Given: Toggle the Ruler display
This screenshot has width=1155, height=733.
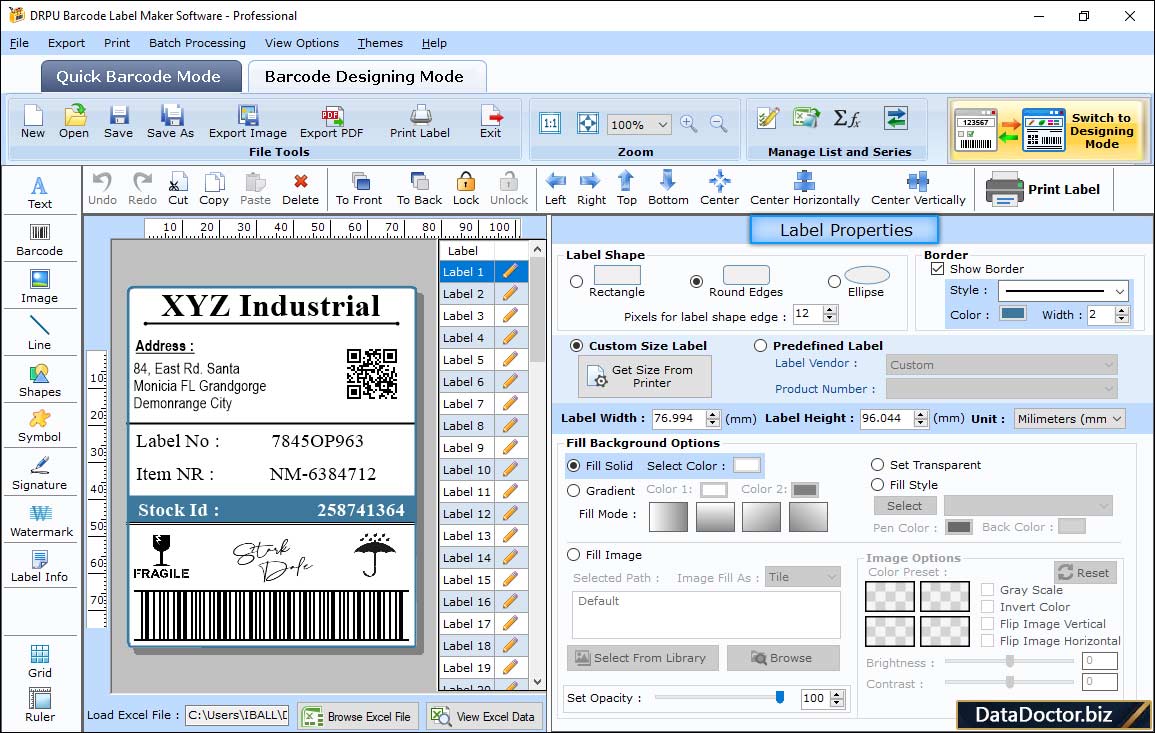Looking at the screenshot, I should click(40, 705).
